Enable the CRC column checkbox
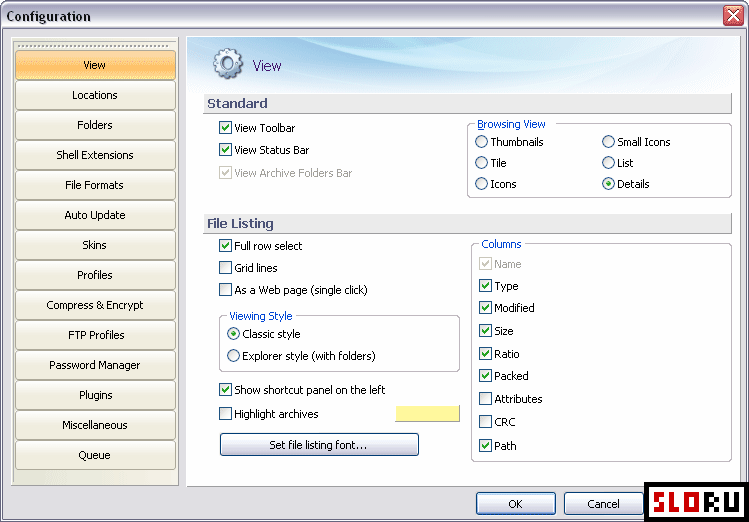 (486, 422)
